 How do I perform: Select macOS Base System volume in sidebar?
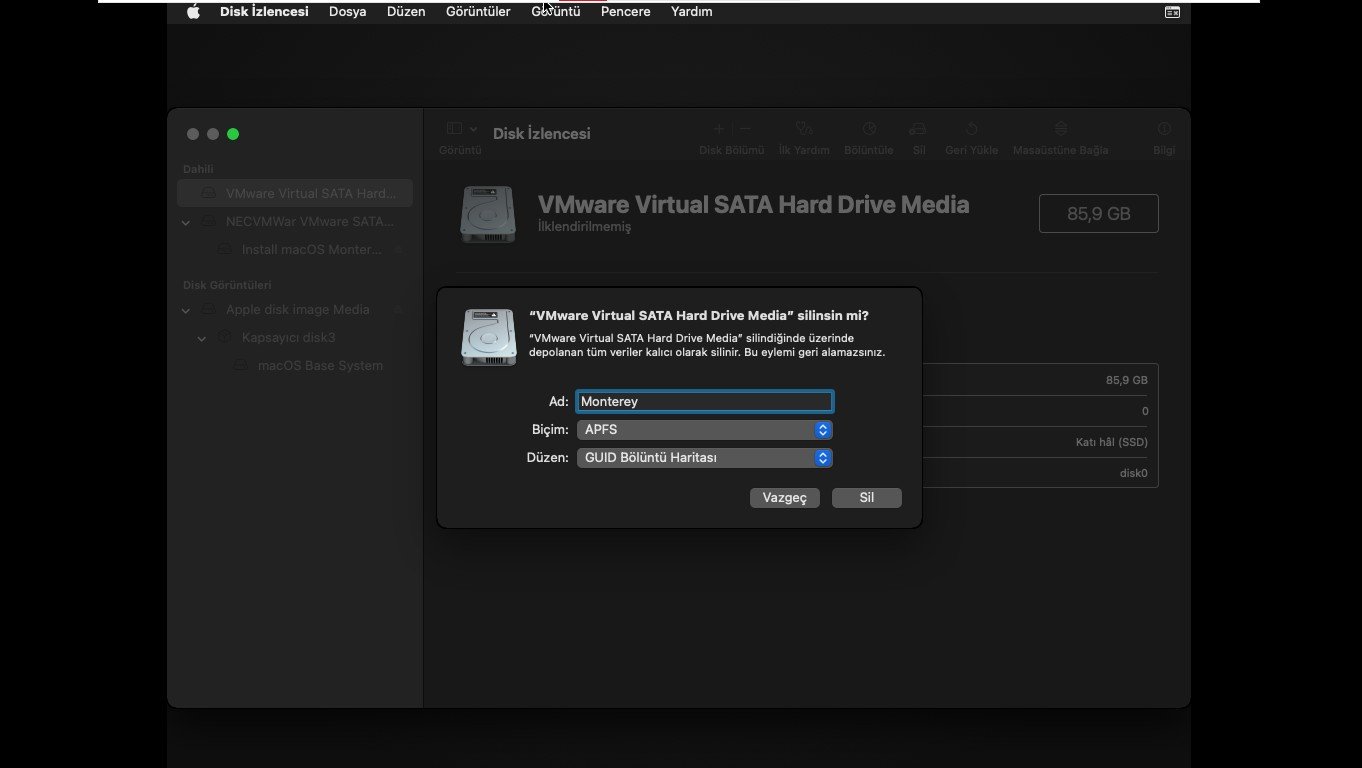click(x=295, y=365)
